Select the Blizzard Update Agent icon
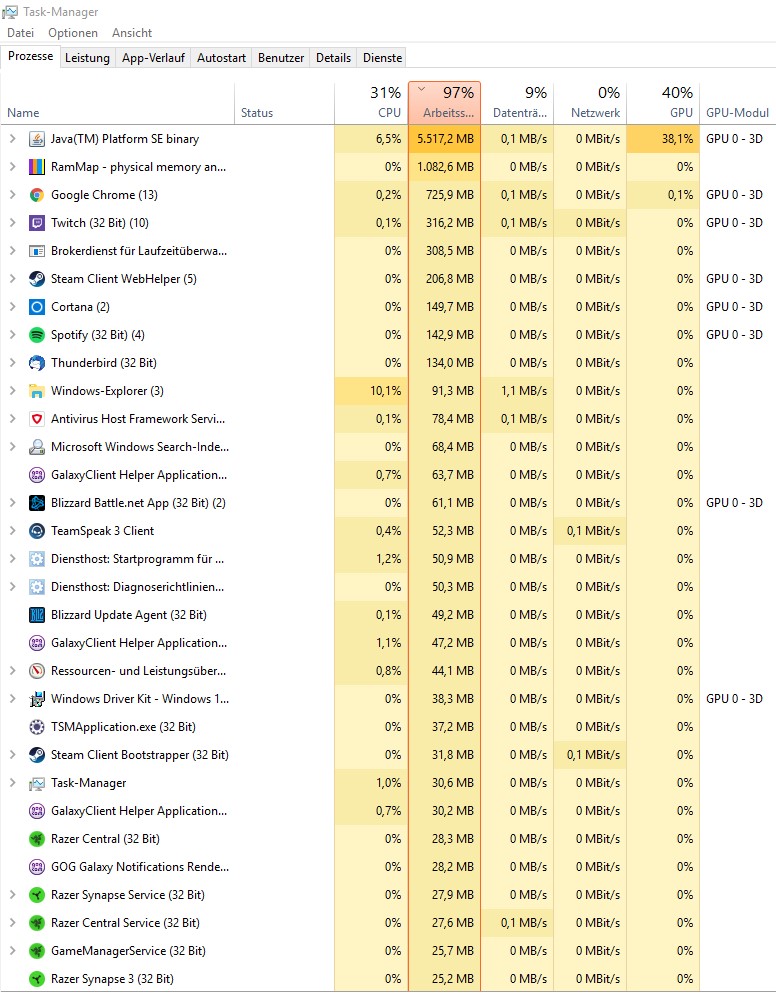 click(x=37, y=615)
